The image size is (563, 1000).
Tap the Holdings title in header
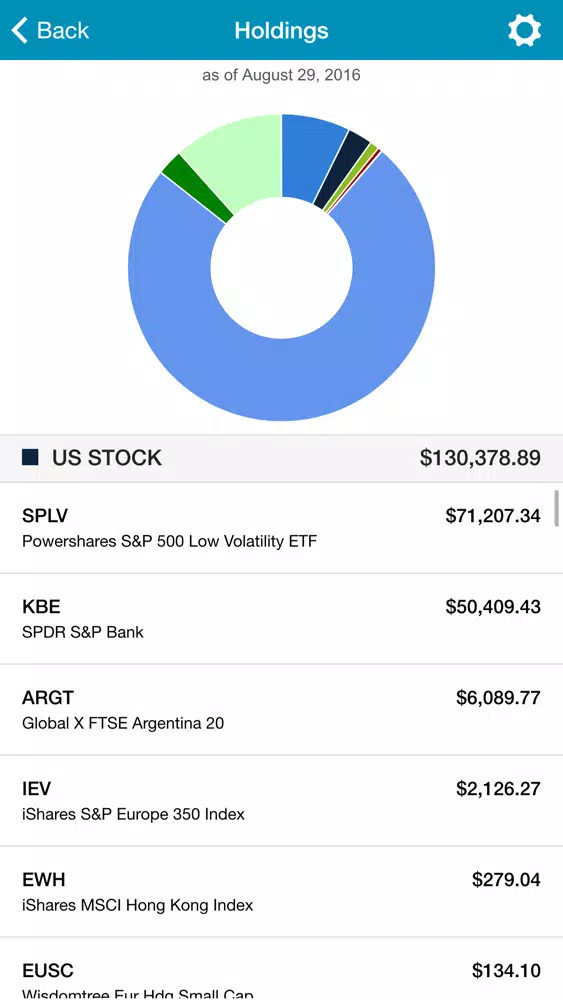point(281,30)
